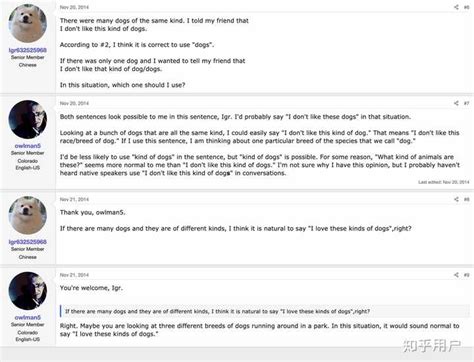
Task: Open the post #9 permalink number
Action: [x=466, y=275]
